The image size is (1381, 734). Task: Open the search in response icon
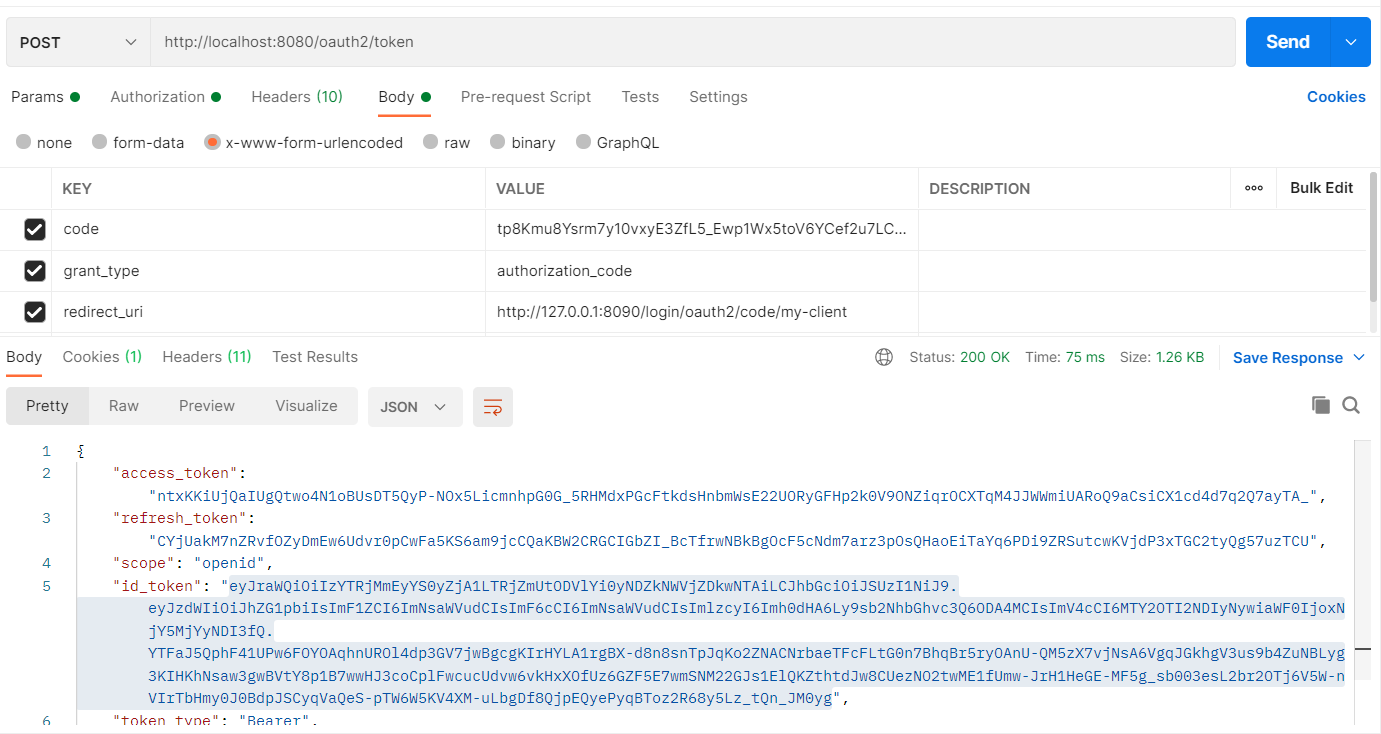(x=1351, y=405)
